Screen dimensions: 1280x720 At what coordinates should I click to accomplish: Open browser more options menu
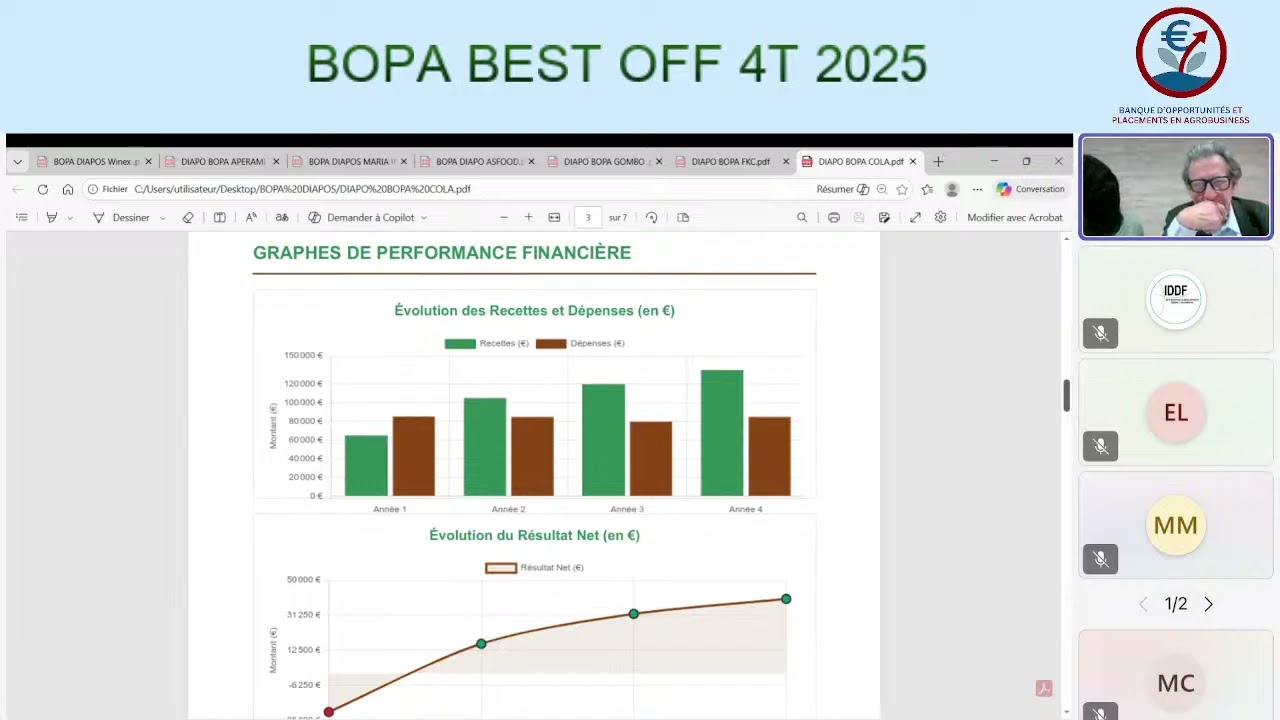point(977,189)
